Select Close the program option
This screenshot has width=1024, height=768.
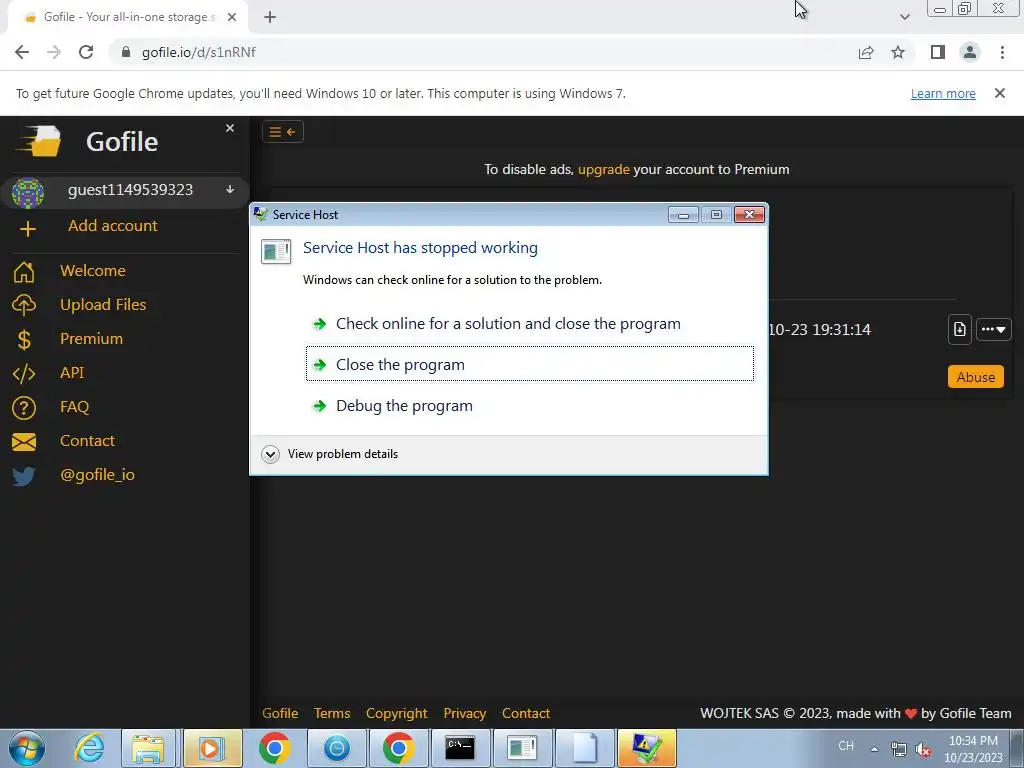click(x=530, y=364)
